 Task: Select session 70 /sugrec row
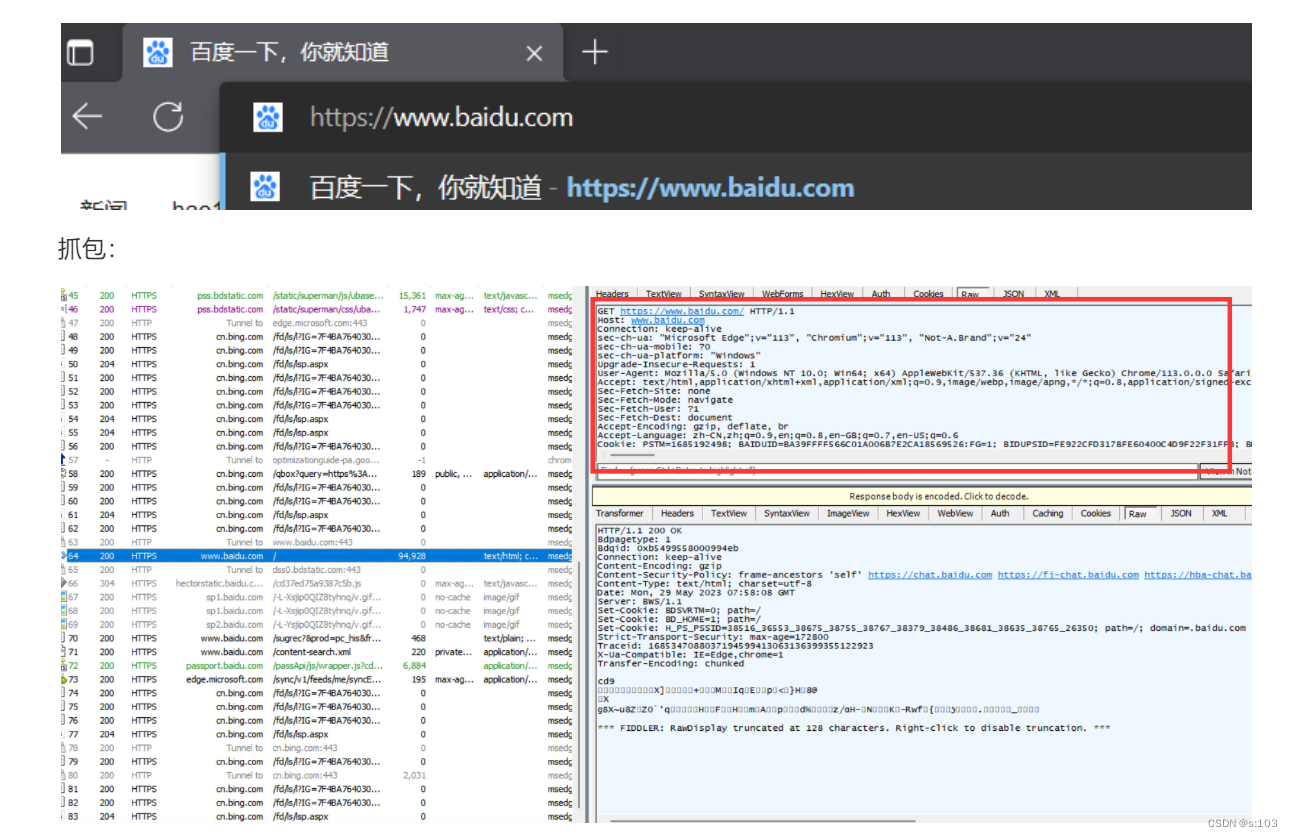[x=316, y=638]
